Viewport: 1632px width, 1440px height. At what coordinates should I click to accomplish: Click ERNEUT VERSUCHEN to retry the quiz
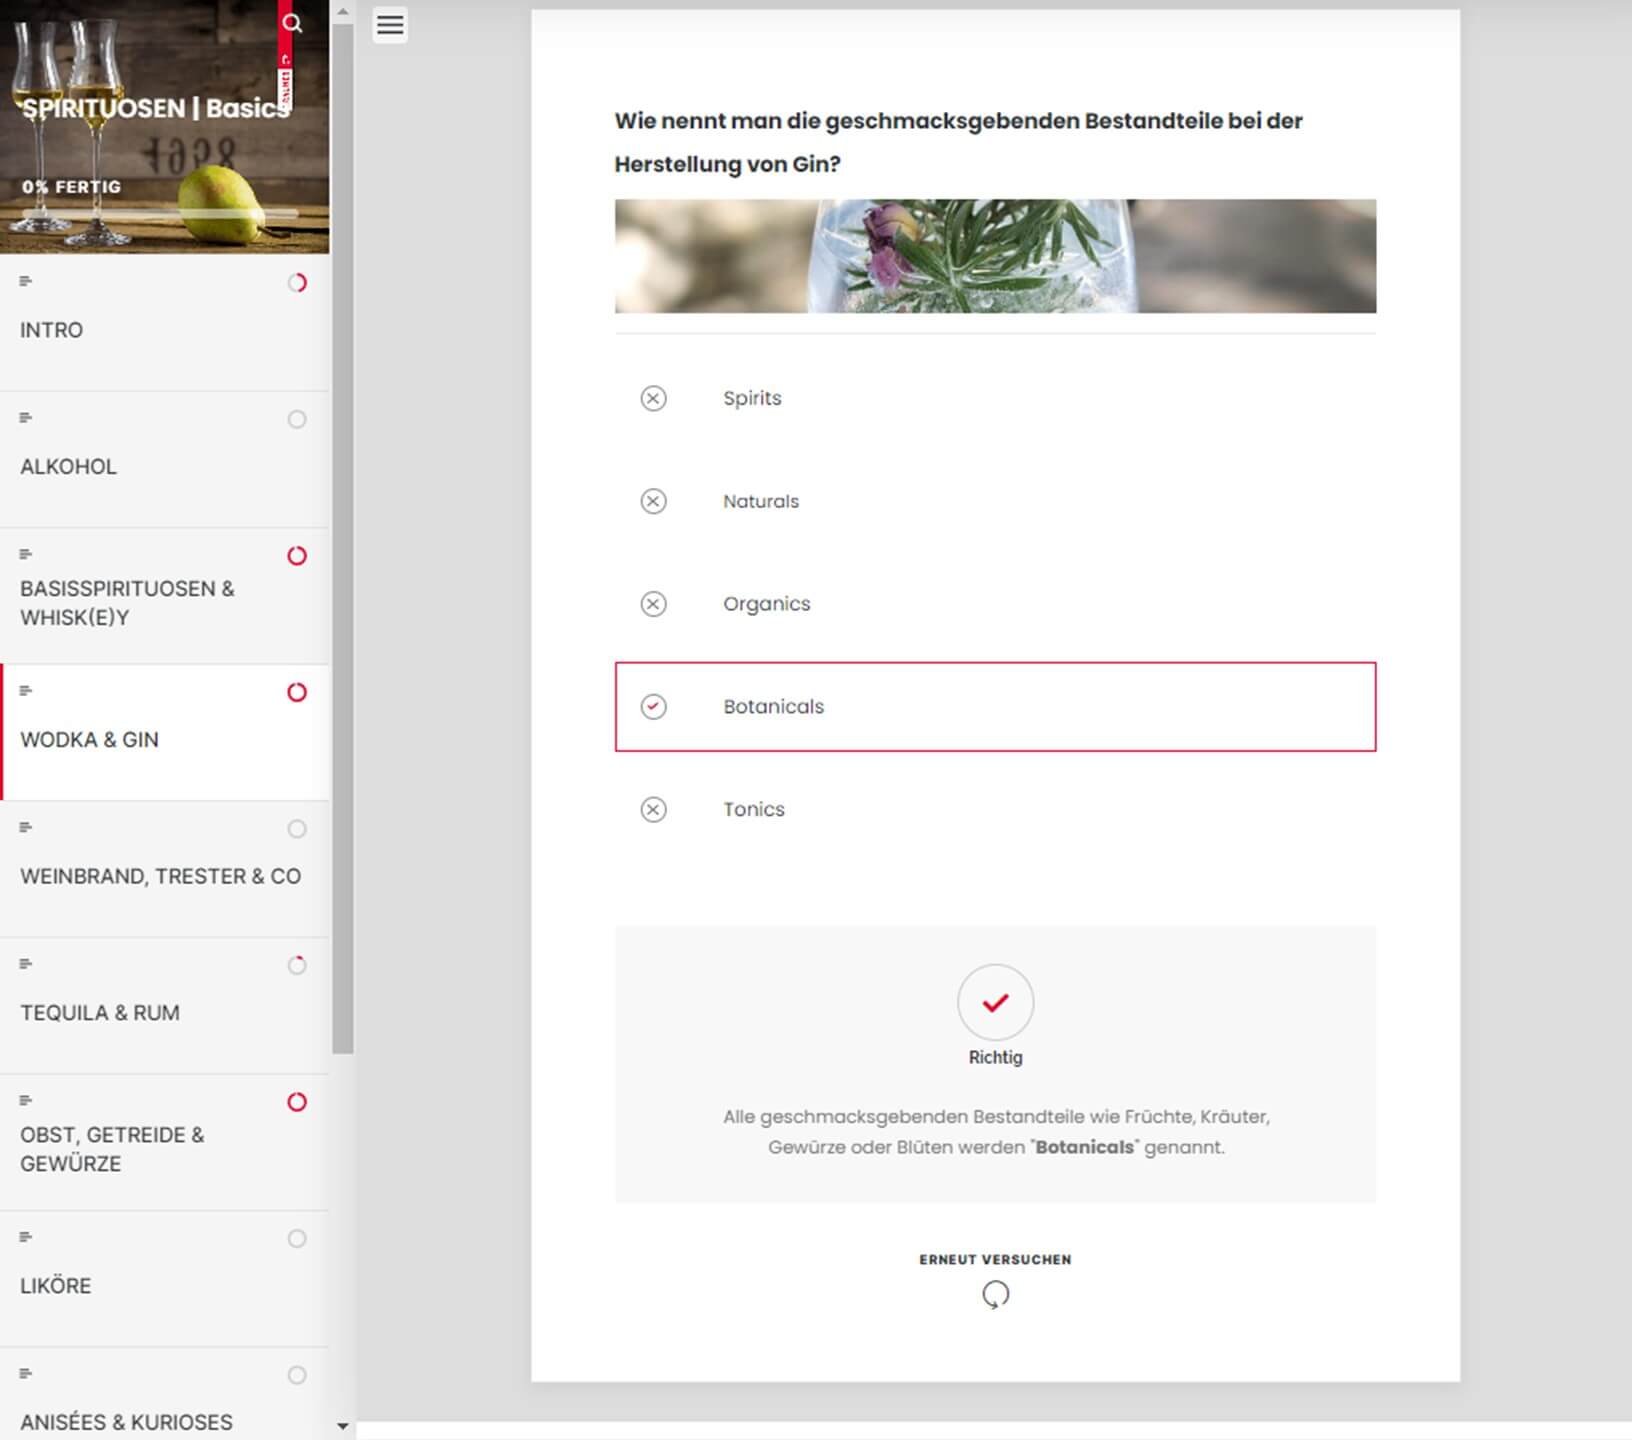(x=994, y=1259)
